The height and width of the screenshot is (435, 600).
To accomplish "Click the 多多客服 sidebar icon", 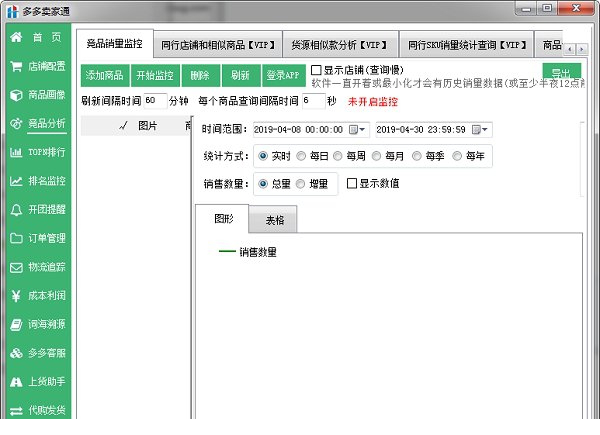I will pyautogui.click(x=16, y=353).
